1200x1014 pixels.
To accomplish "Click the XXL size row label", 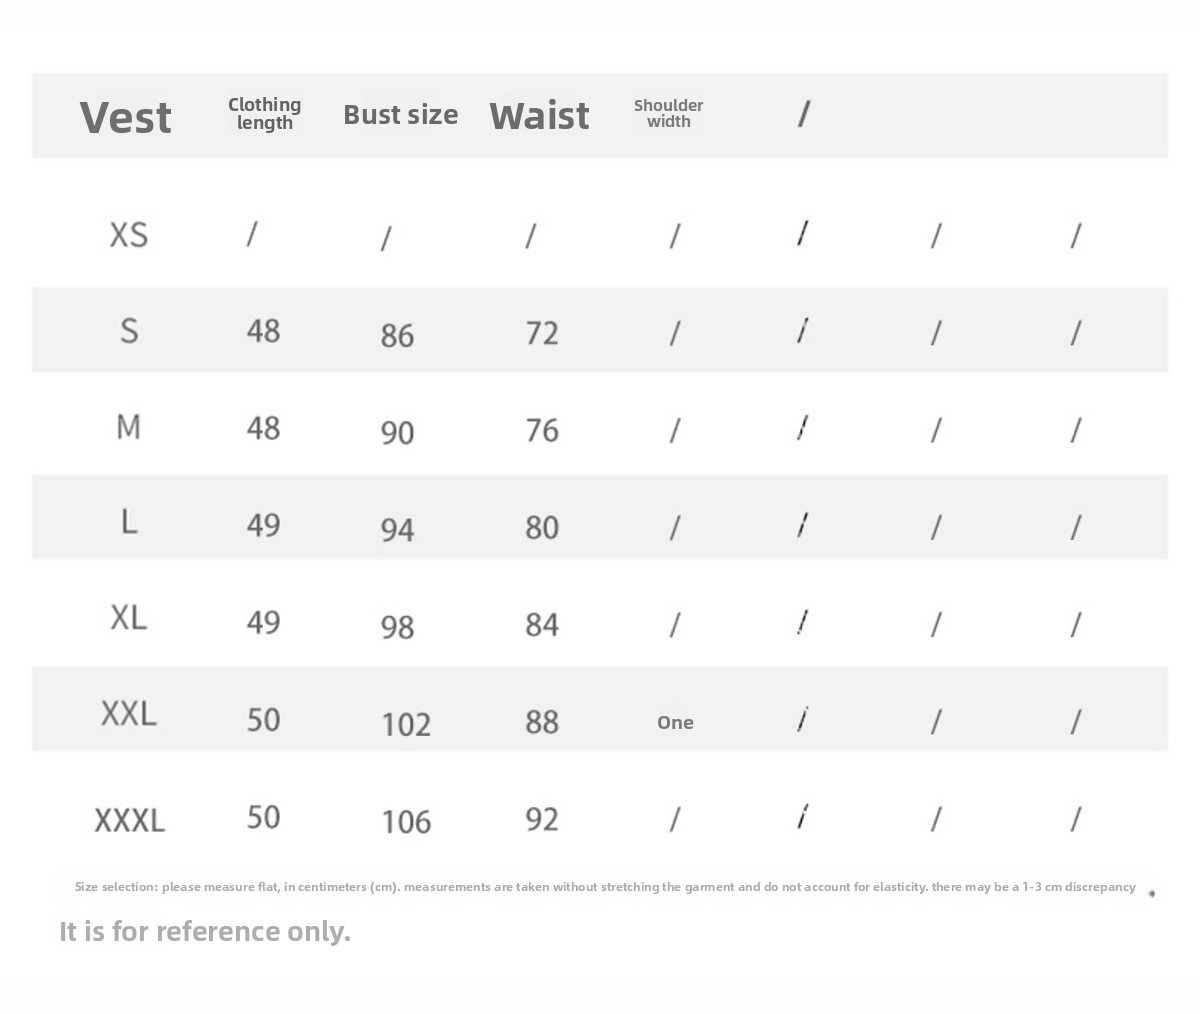I will [129, 714].
